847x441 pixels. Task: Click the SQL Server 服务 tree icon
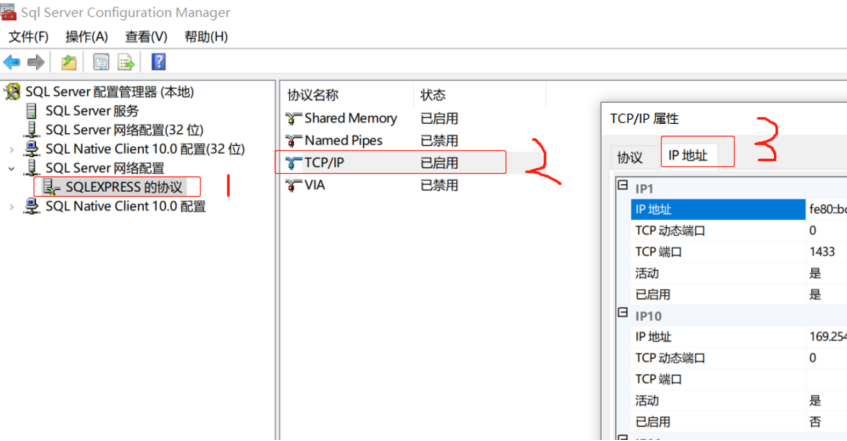point(31,111)
